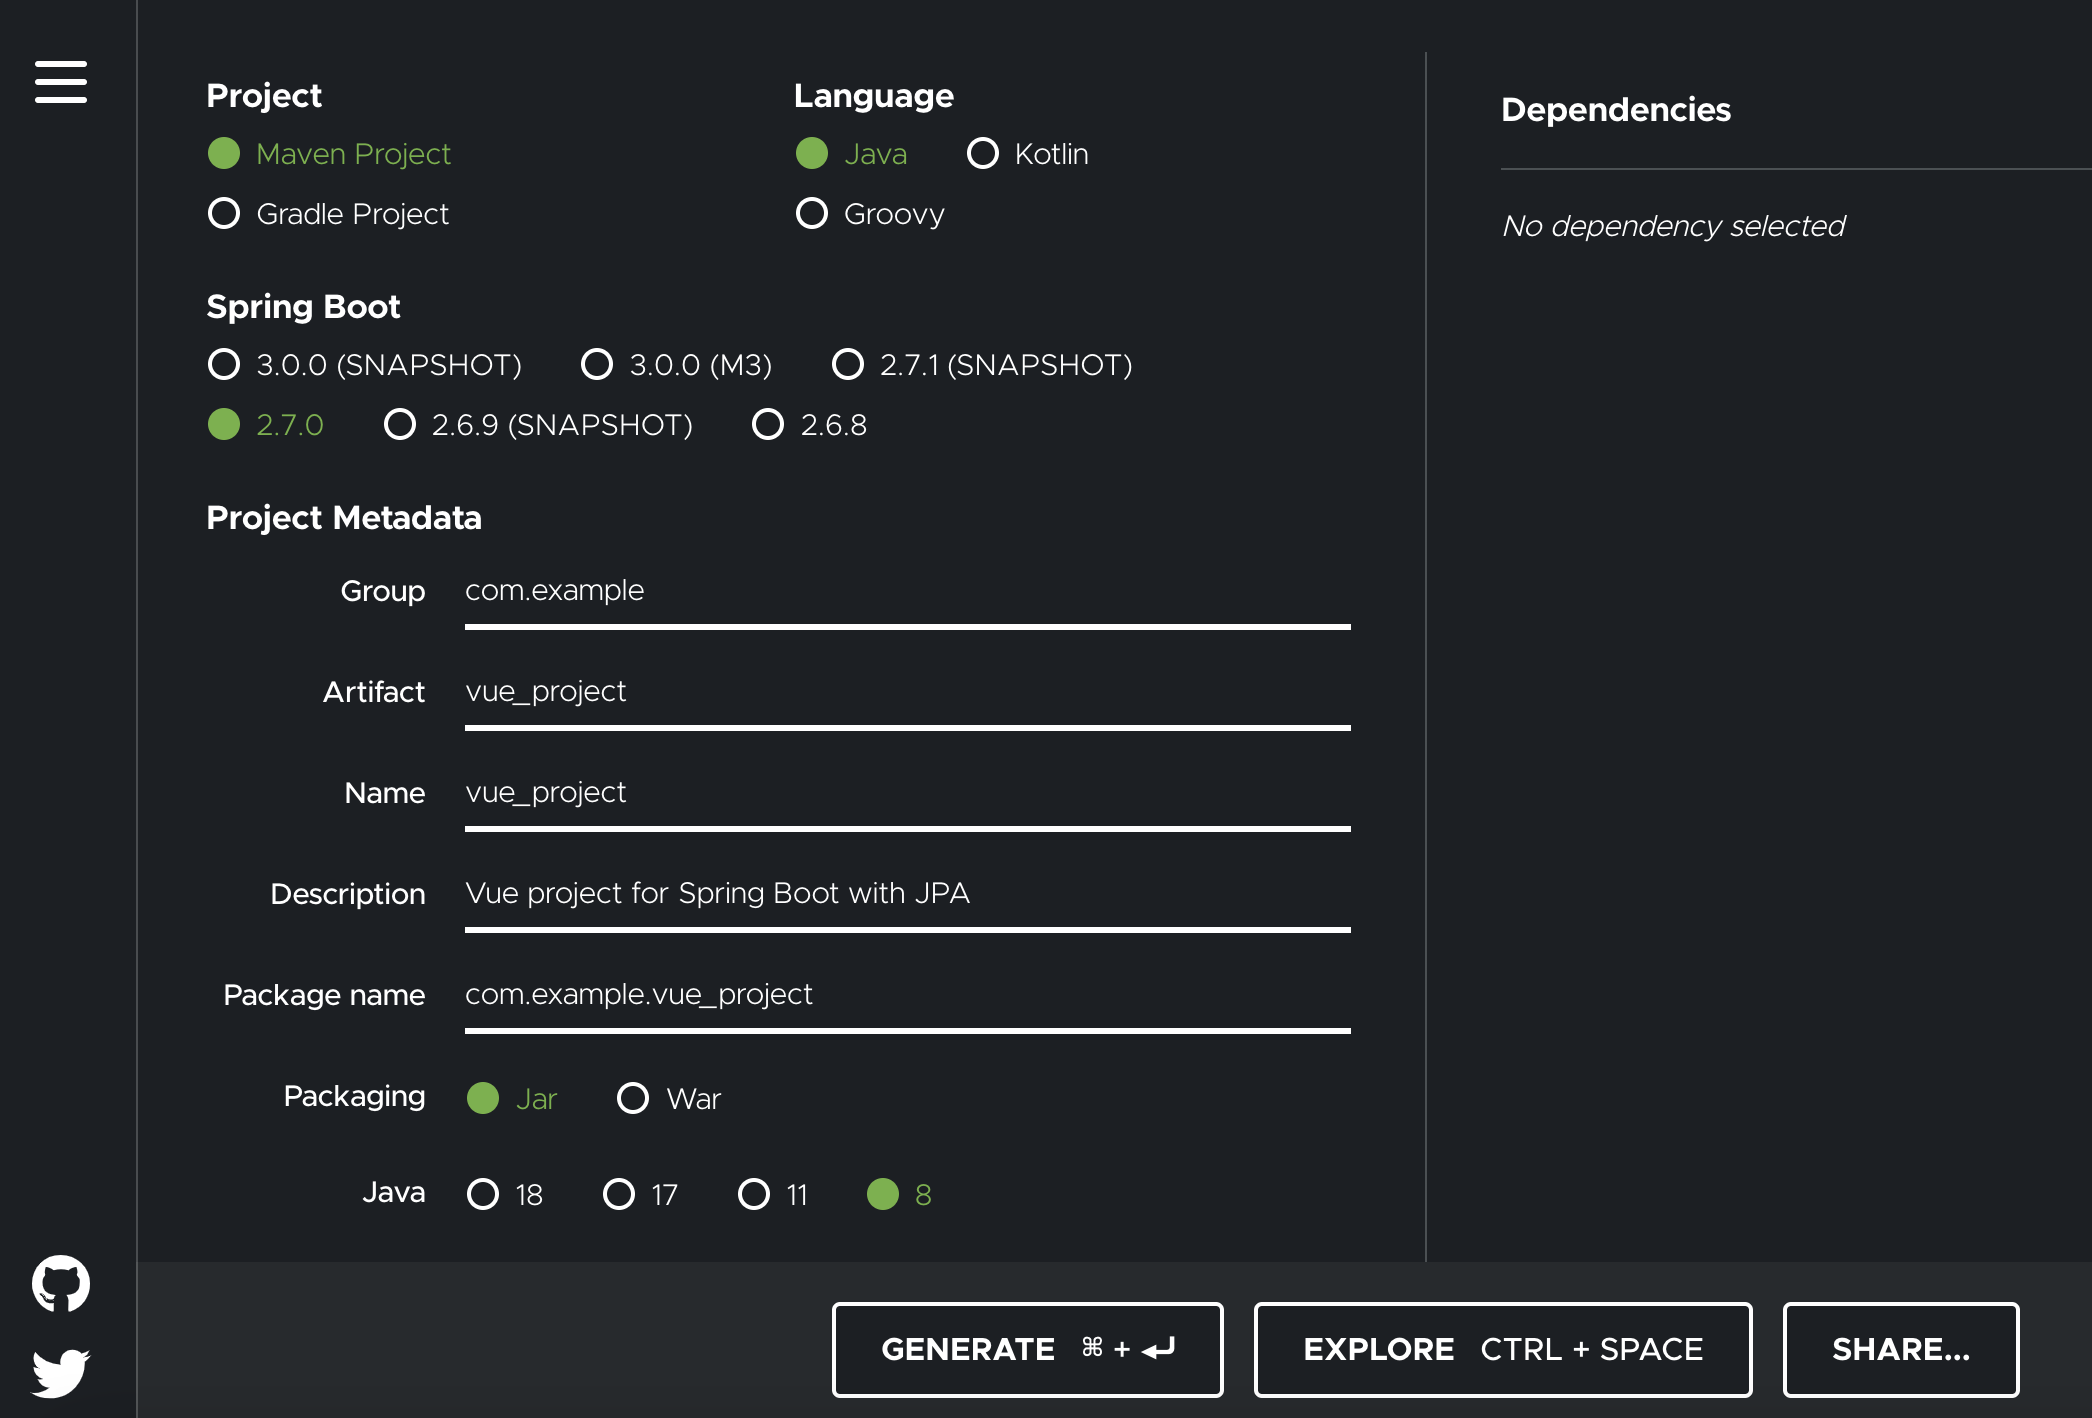
Task: Click 'No dependency selected' text
Action: click(x=1674, y=227)
